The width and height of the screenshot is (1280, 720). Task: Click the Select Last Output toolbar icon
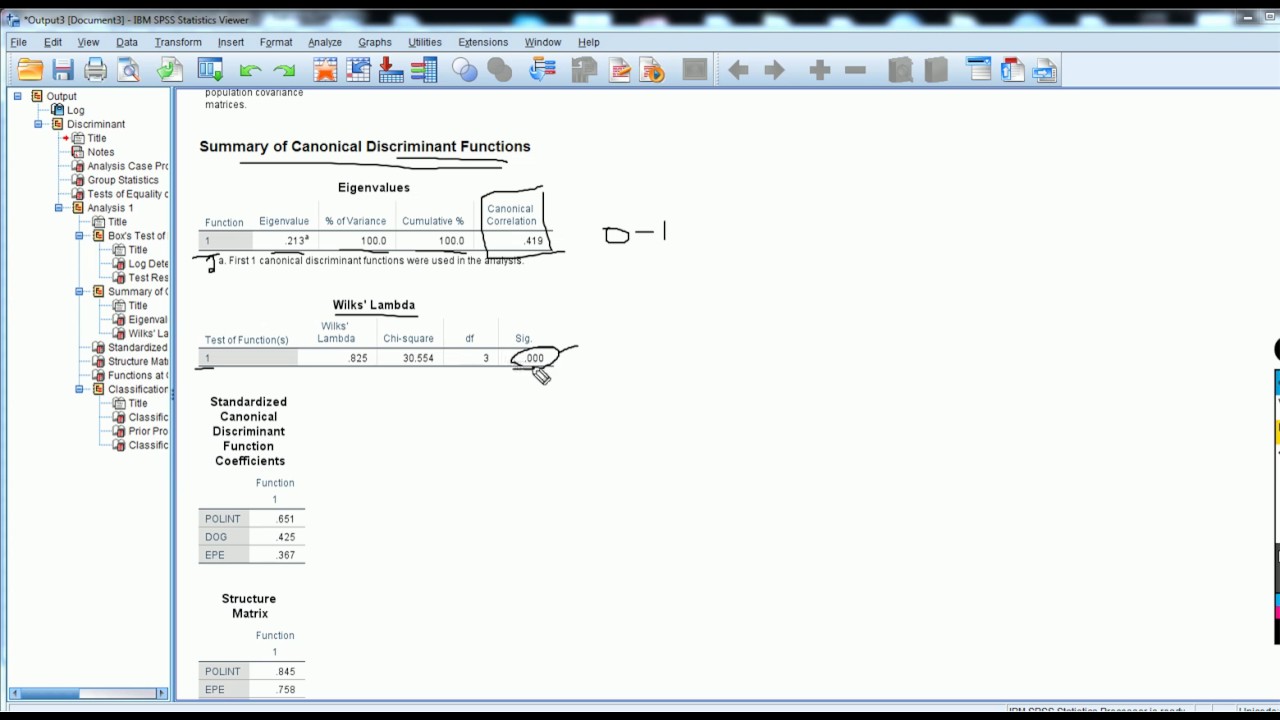point(541,70)
